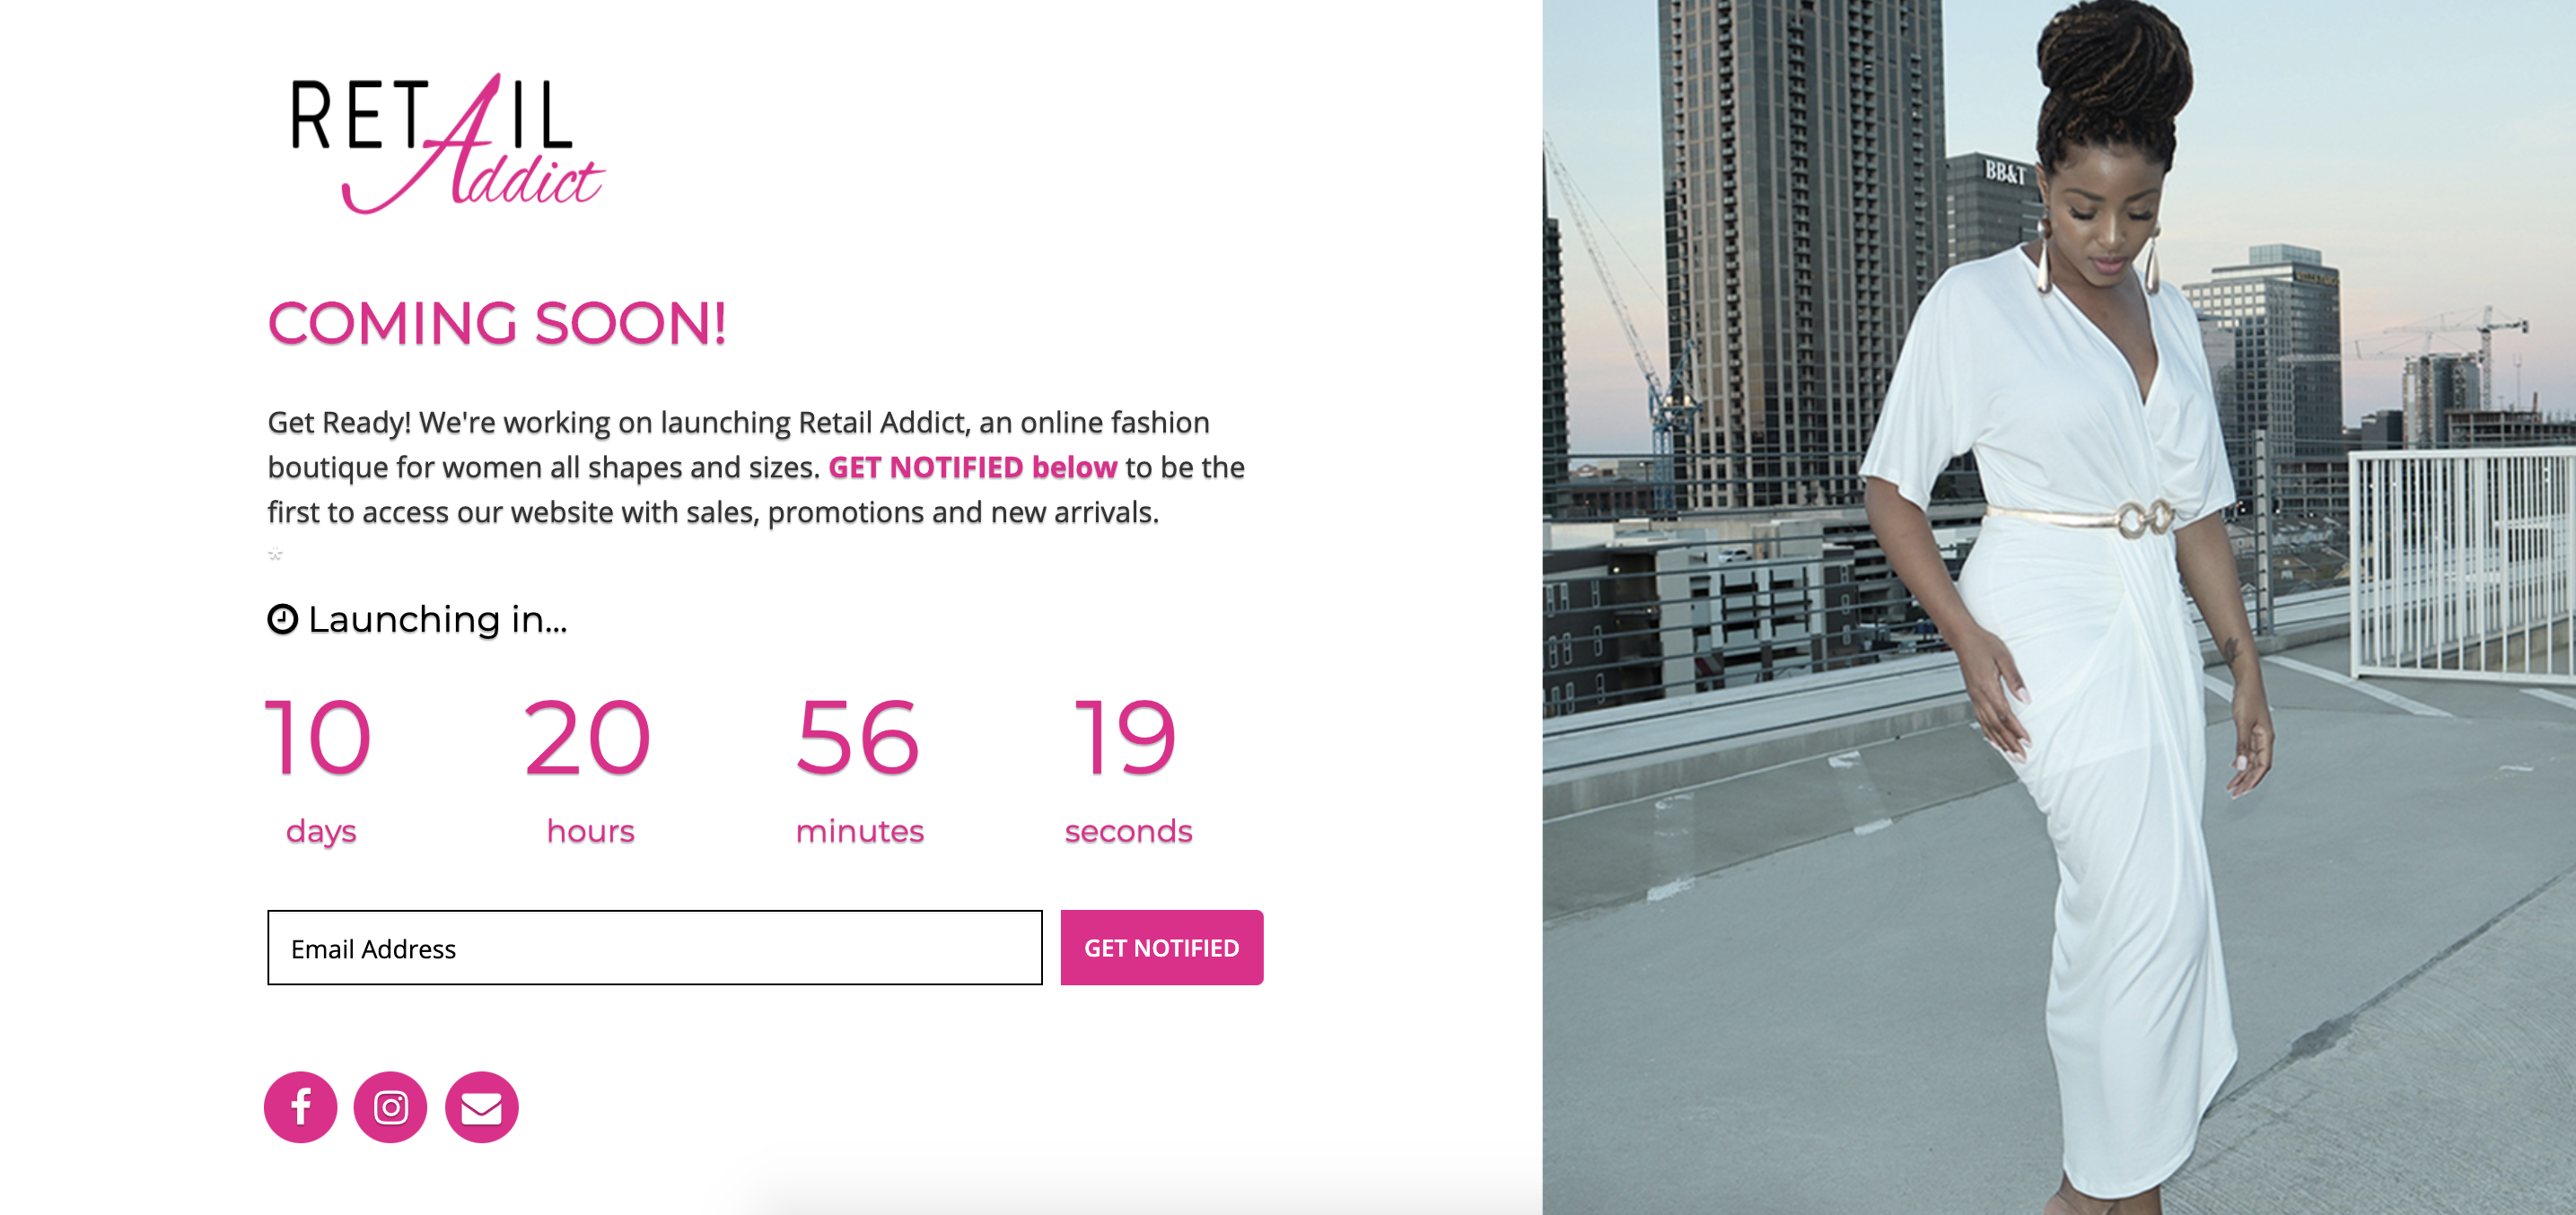Click the small star icon below paragraph
The width and height of the screenshot is (2576, 1215).
click(276, 553)
